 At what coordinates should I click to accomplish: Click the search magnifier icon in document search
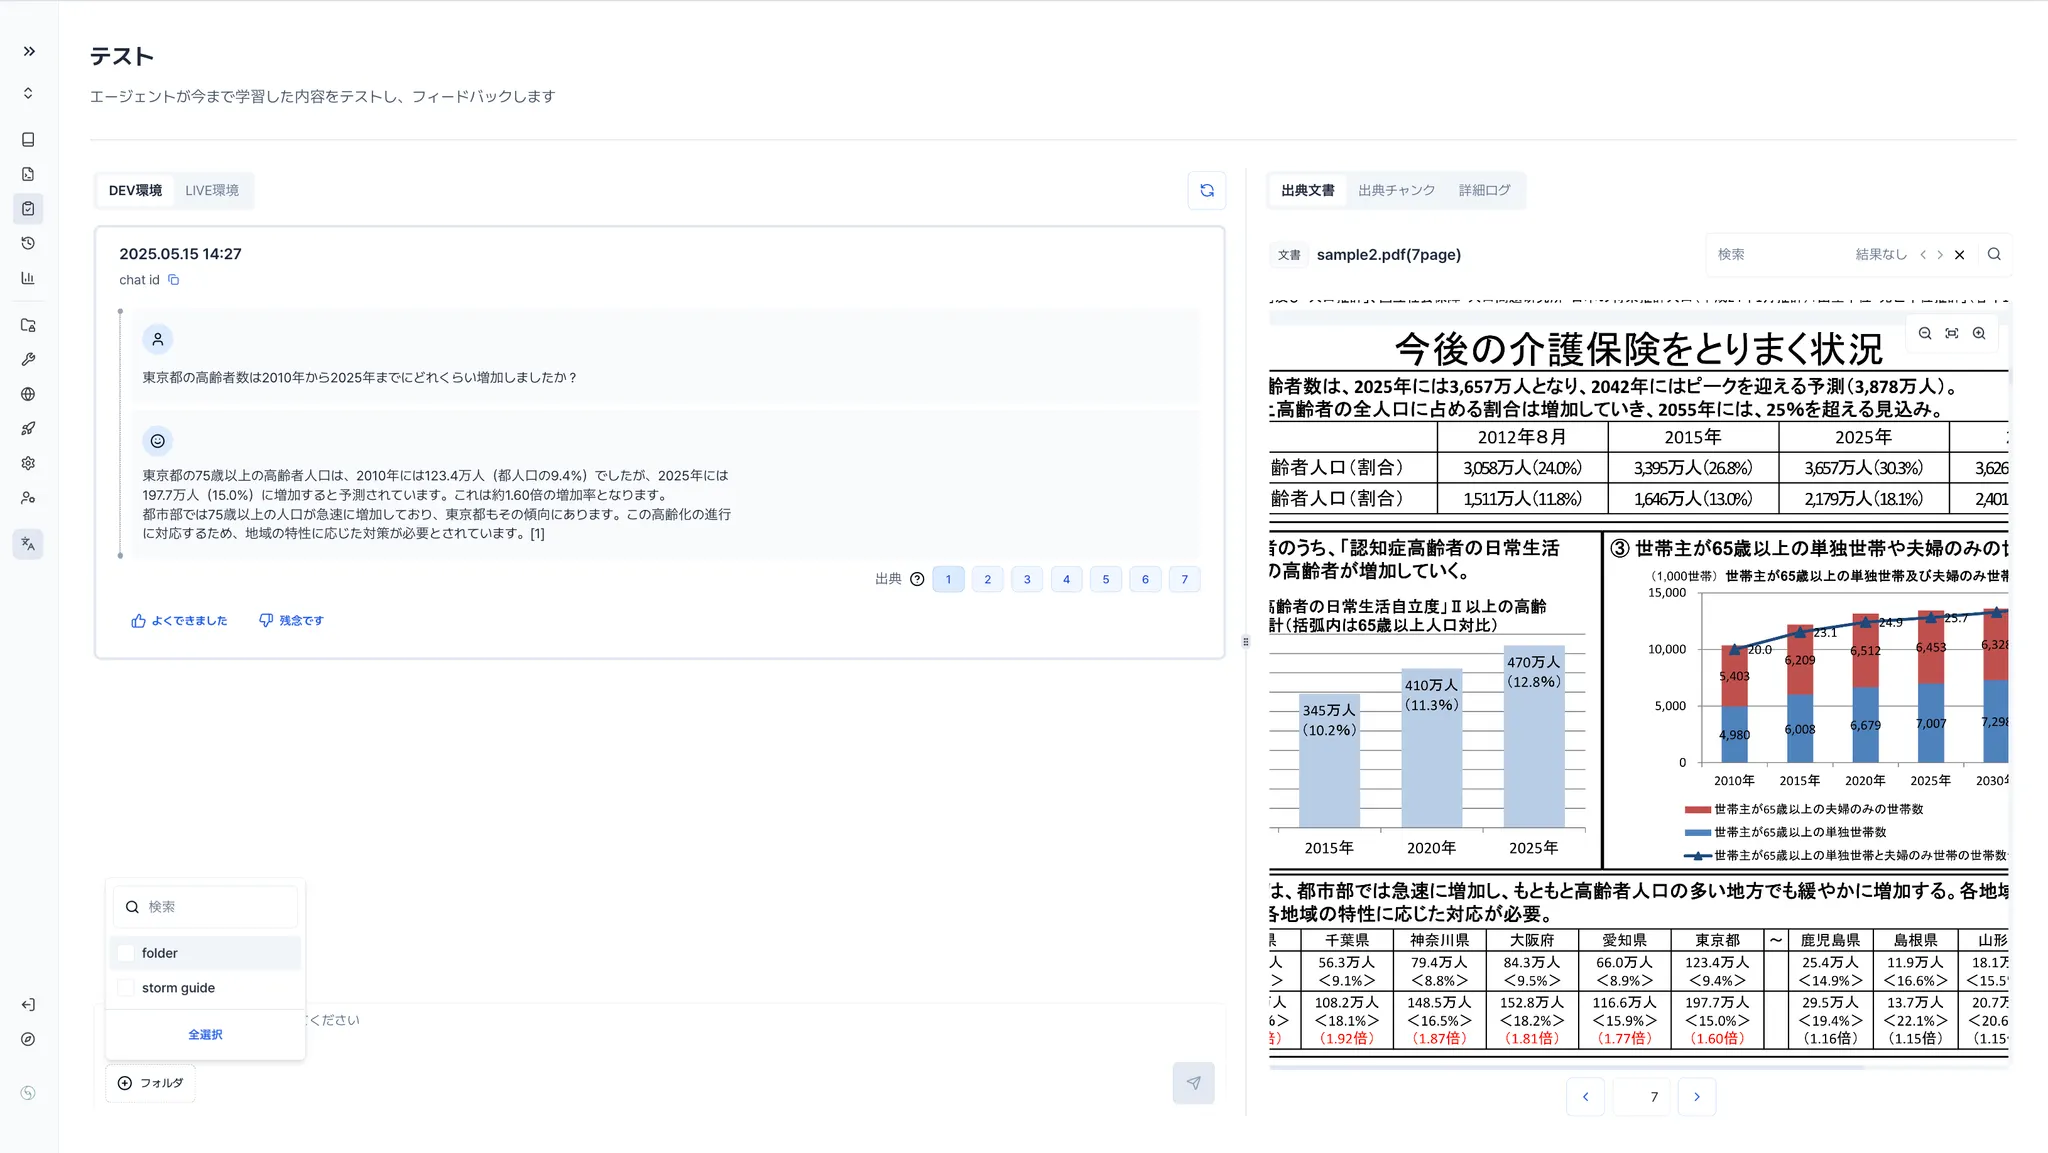tap(1994, 254)
